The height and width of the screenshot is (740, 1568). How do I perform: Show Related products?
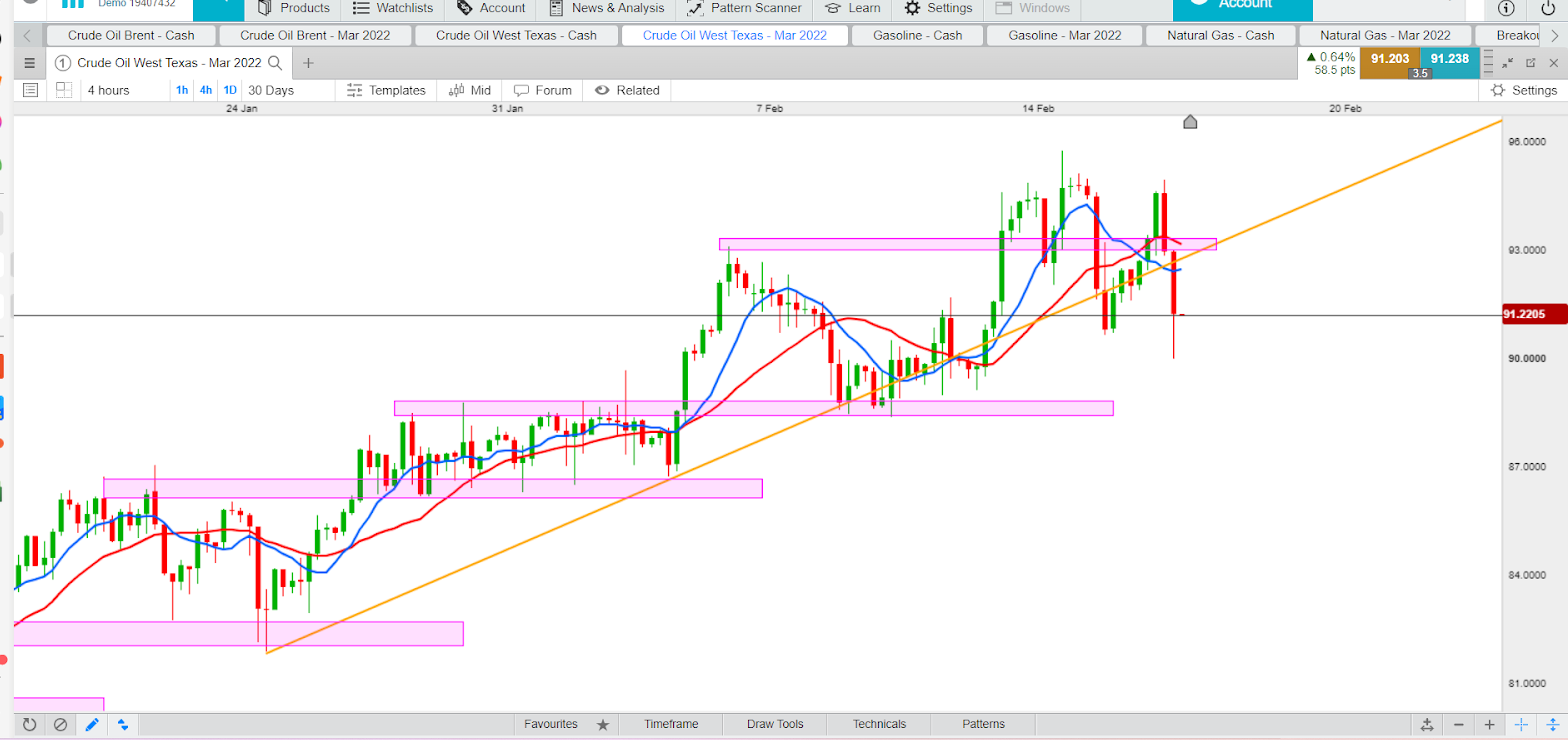coord(627,90)
